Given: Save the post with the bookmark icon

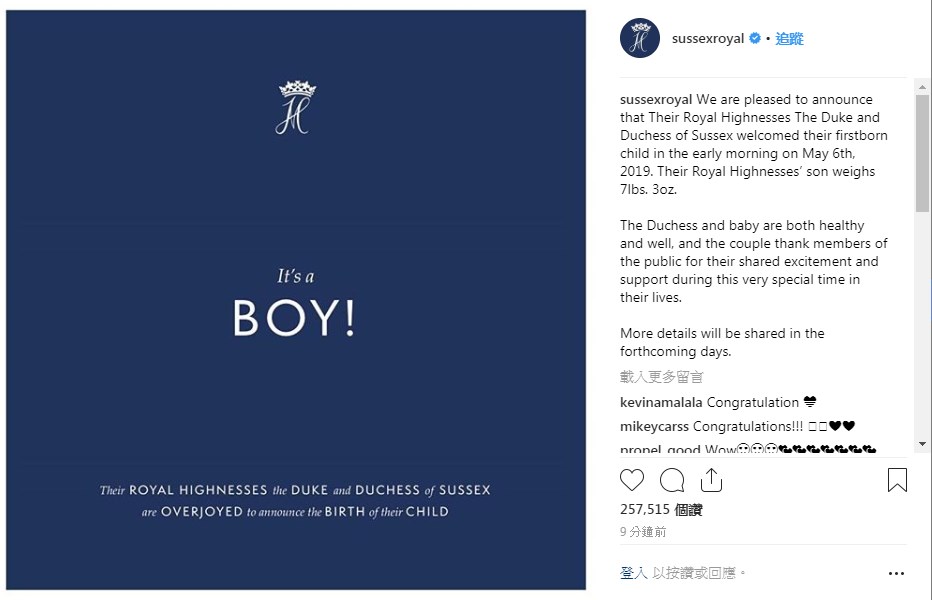Looking at the screenshot, I should [897, 480].
